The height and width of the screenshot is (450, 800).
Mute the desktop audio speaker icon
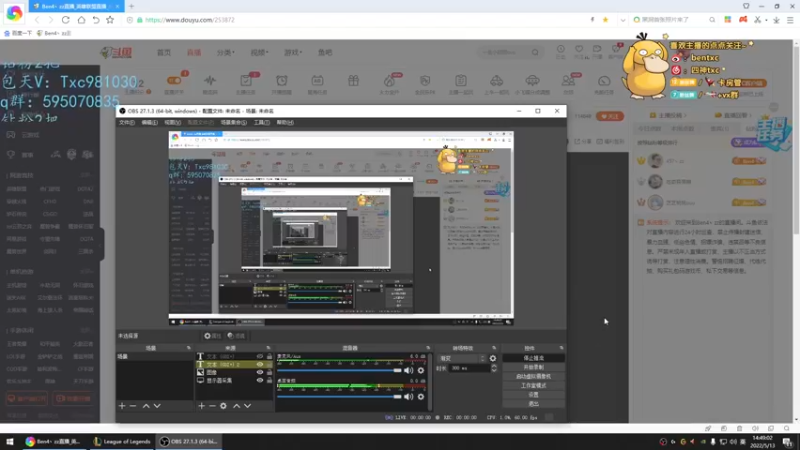(x=409, y=396)
